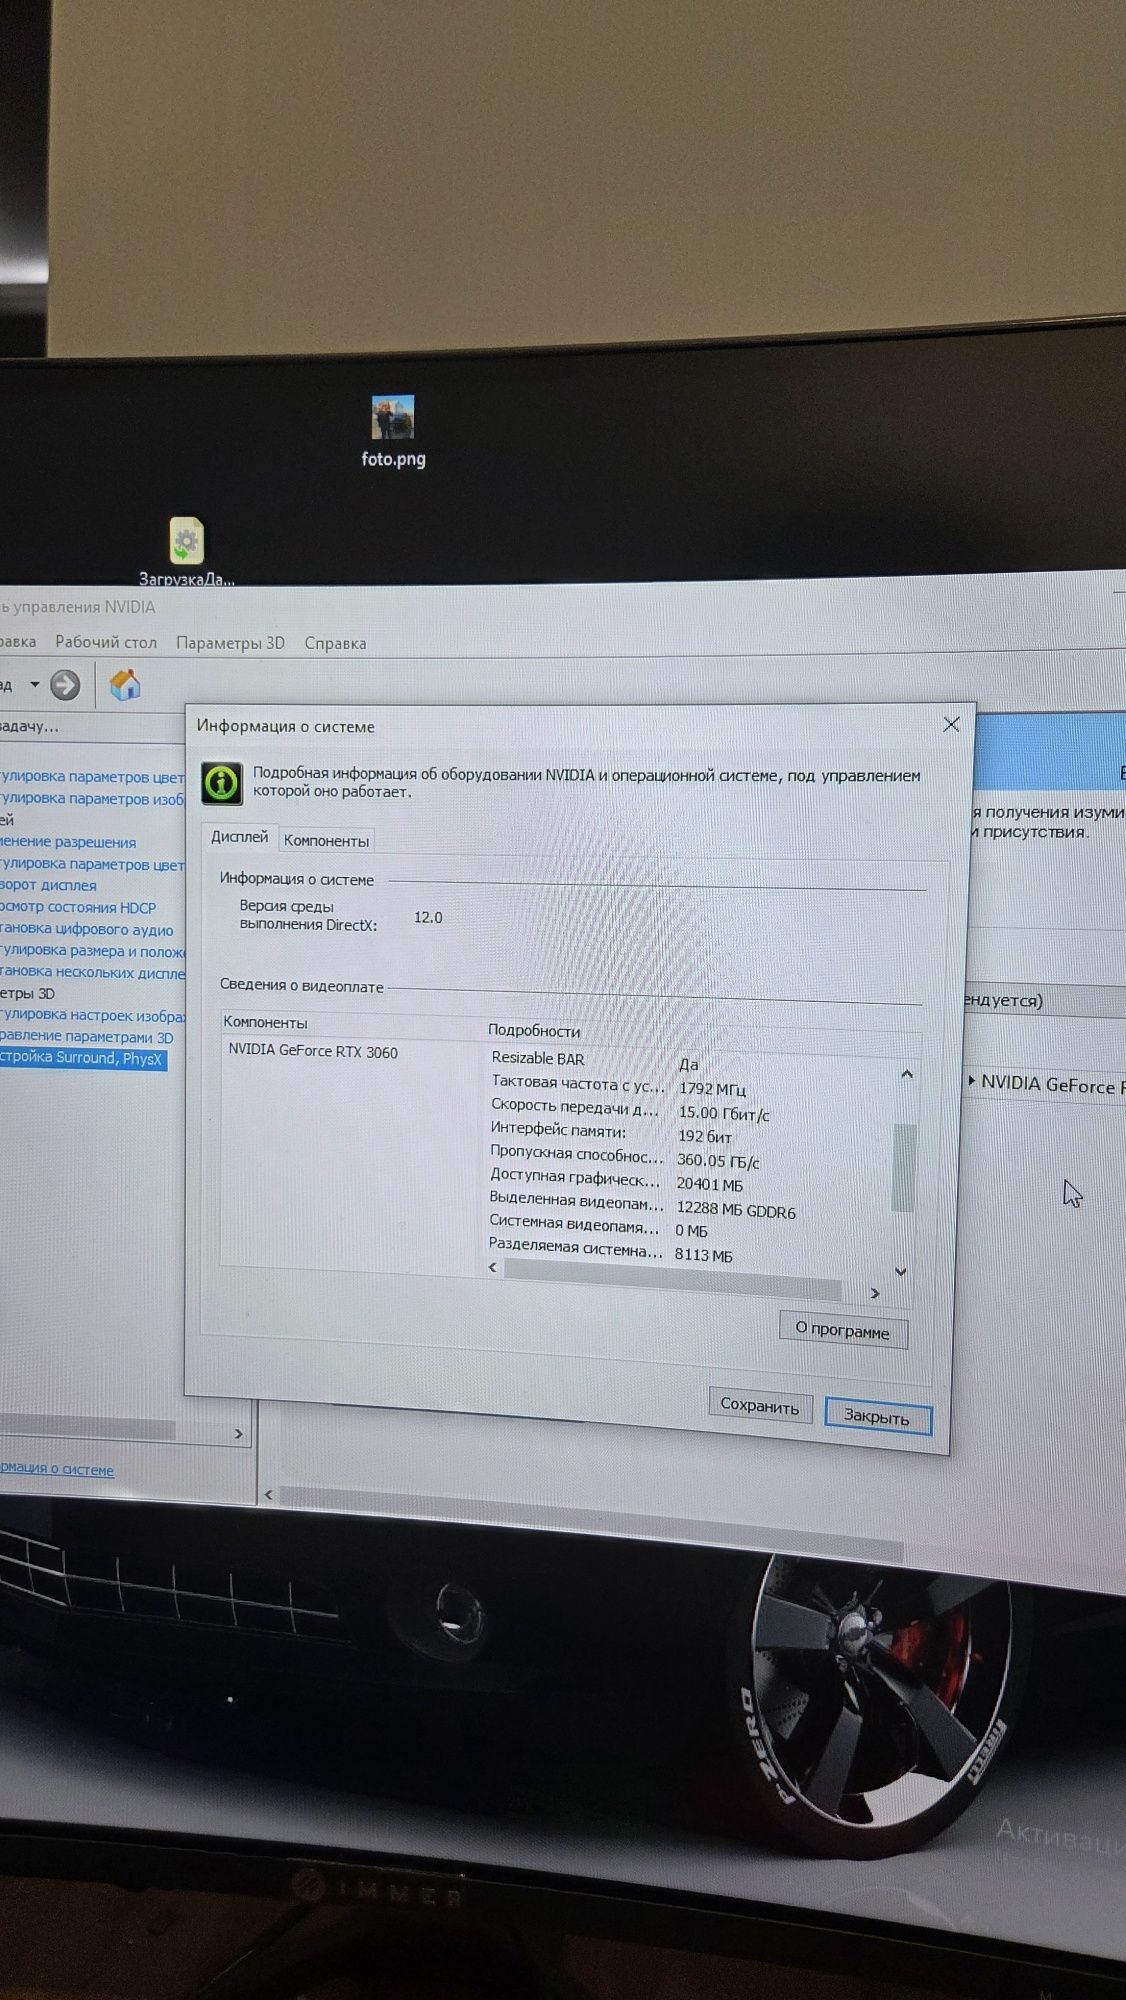Open the Справка menu

coord(335,643)
